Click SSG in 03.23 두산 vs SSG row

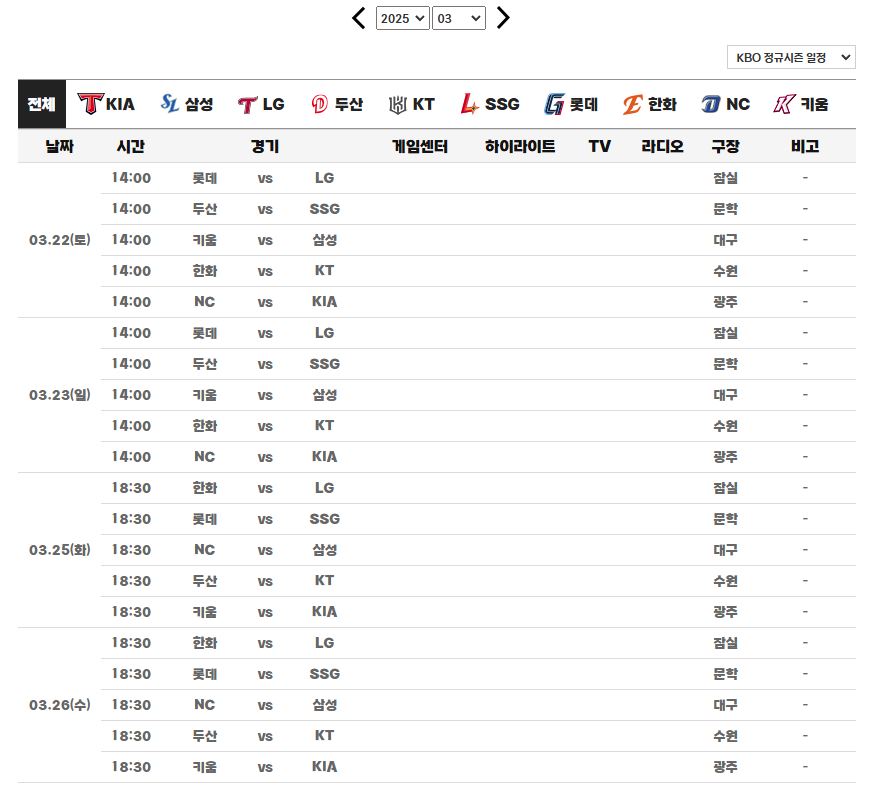(324, 364)
